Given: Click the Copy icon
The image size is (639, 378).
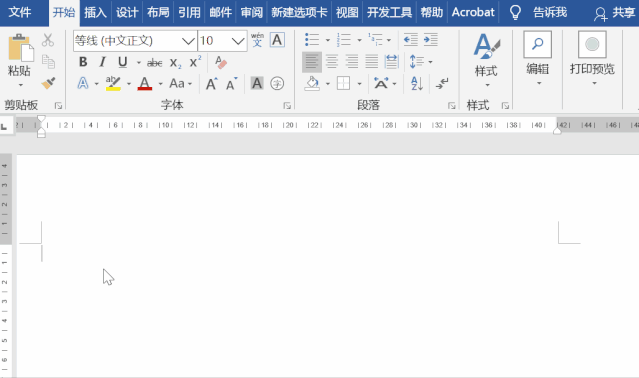Looking at the screenshot, I should 48,62.
